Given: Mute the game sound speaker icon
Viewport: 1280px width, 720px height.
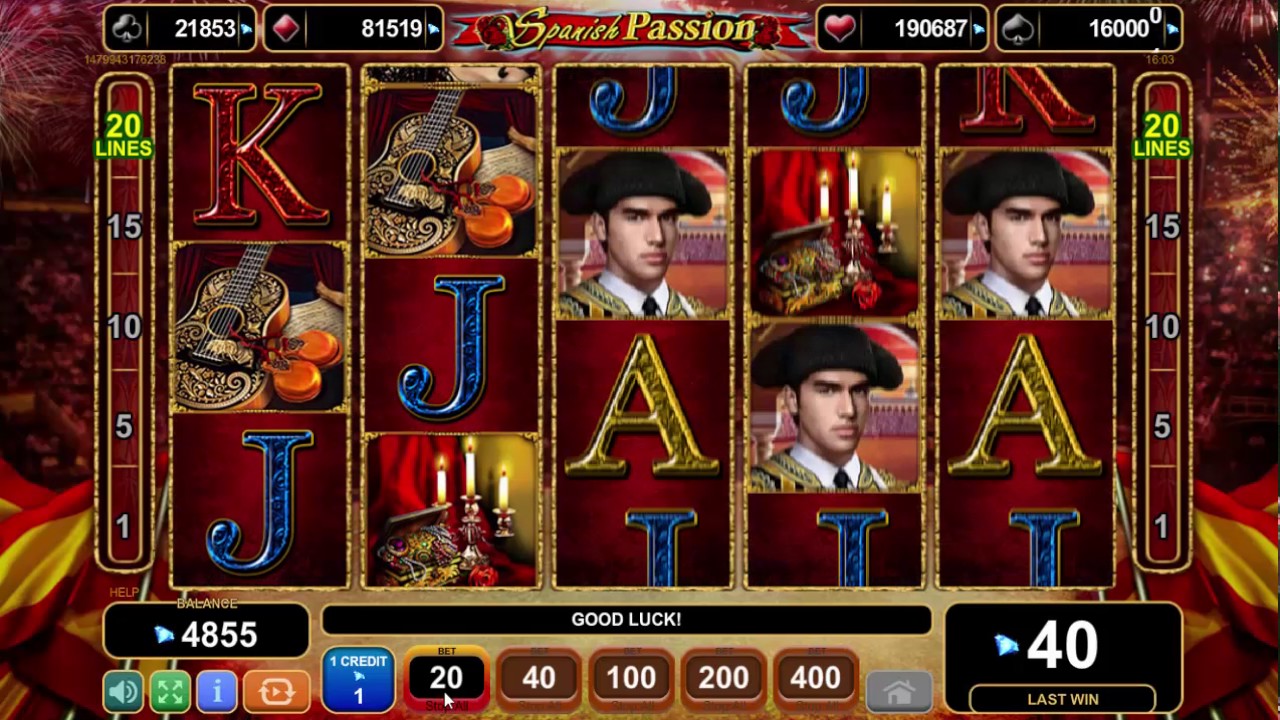Looking at the screenshot, I should [x=124, y=692].
